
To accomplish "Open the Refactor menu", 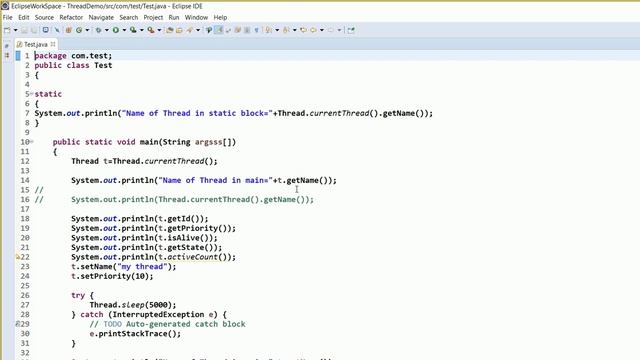I will click(x=71, y=17).
